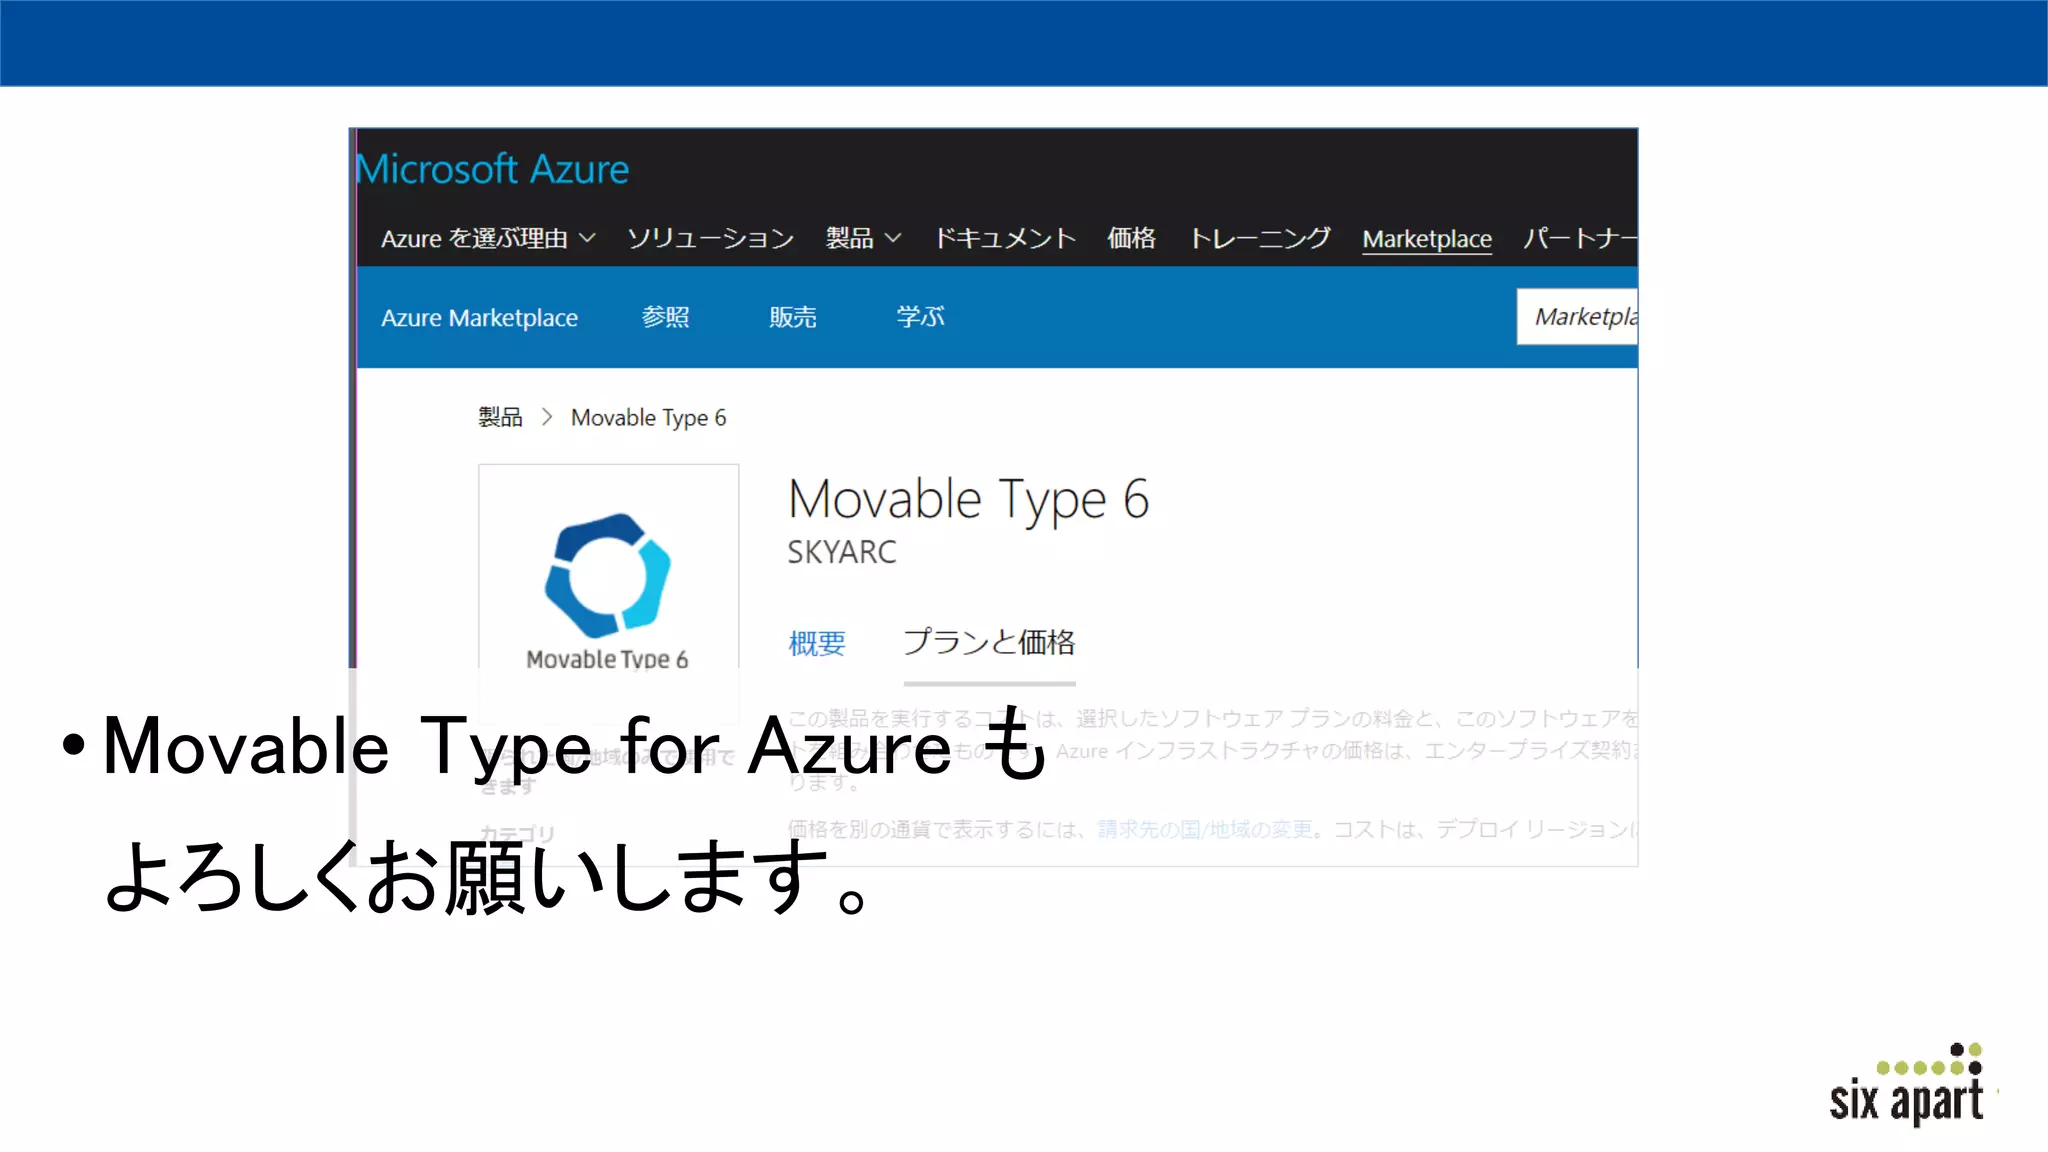Image resolution: width=2048 pixels, height=1152 pixels.
Task: Click breadcrumb text 'Movable Type 6'
Action: 648,418
